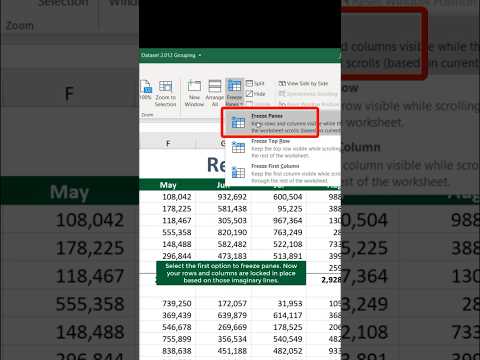
Task: Select cell with value 600,504
Action: [280, 197]
